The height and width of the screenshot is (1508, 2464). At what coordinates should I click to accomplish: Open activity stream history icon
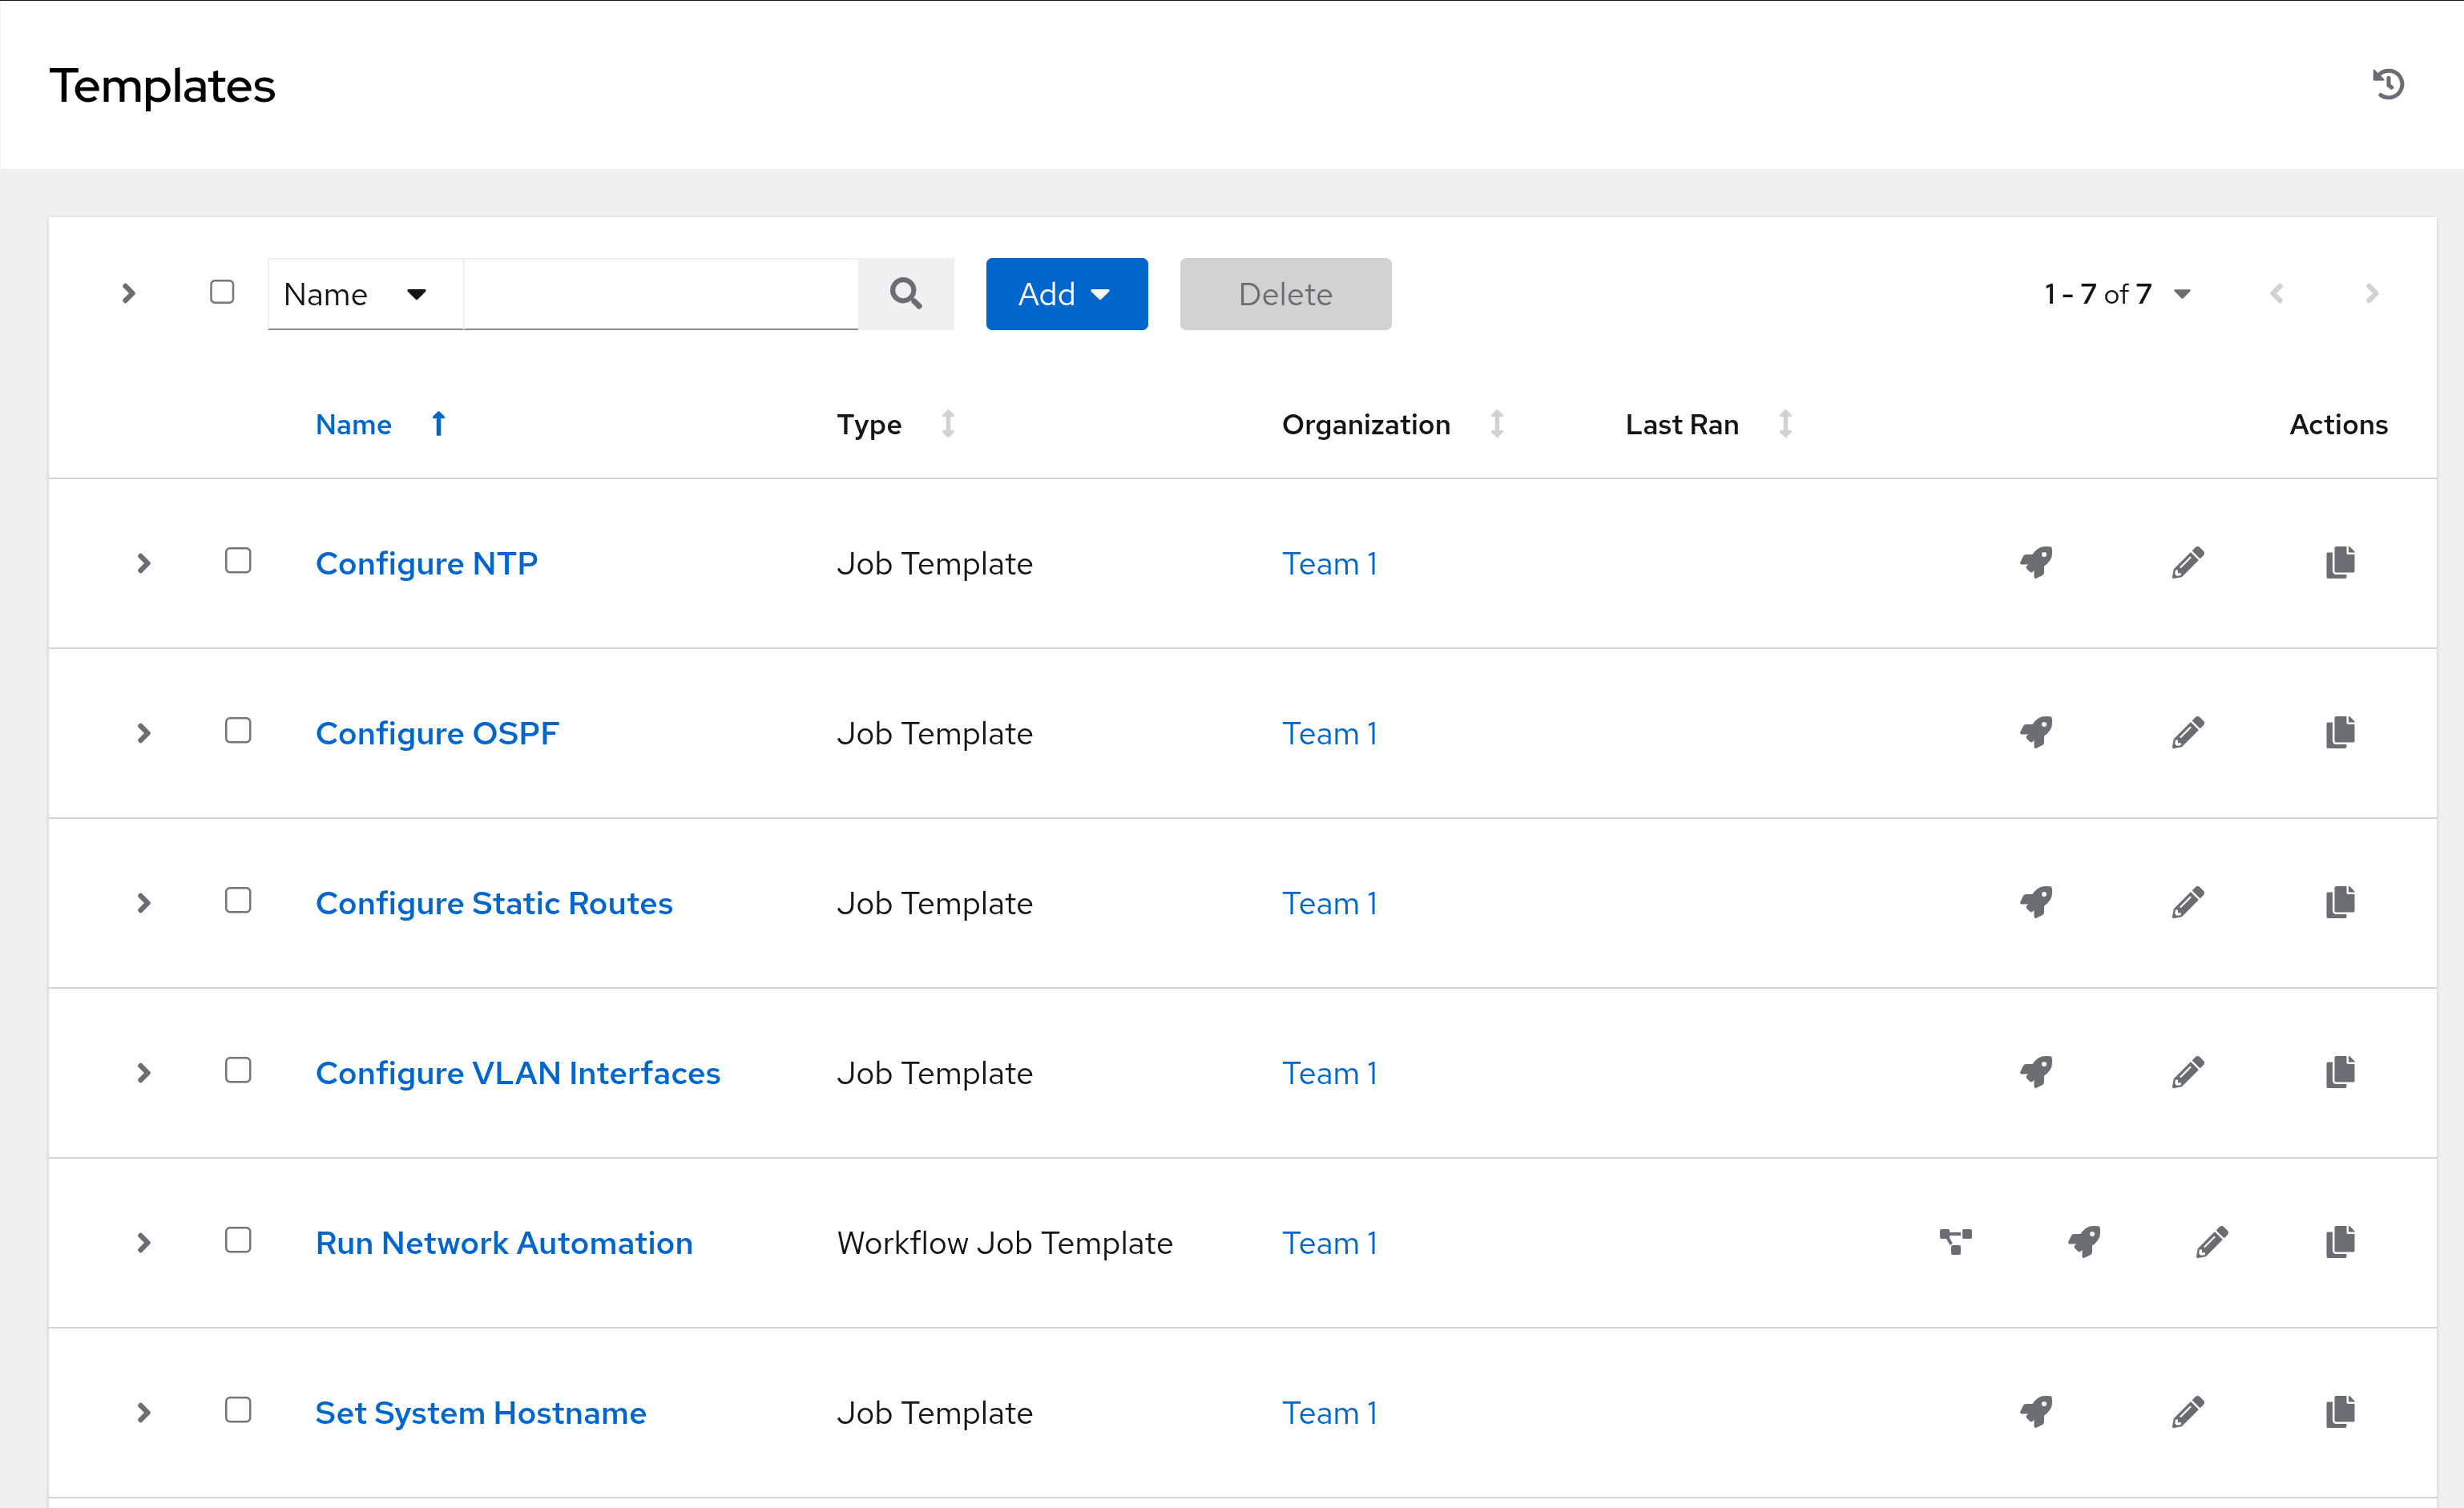(x=2387, y=84)
